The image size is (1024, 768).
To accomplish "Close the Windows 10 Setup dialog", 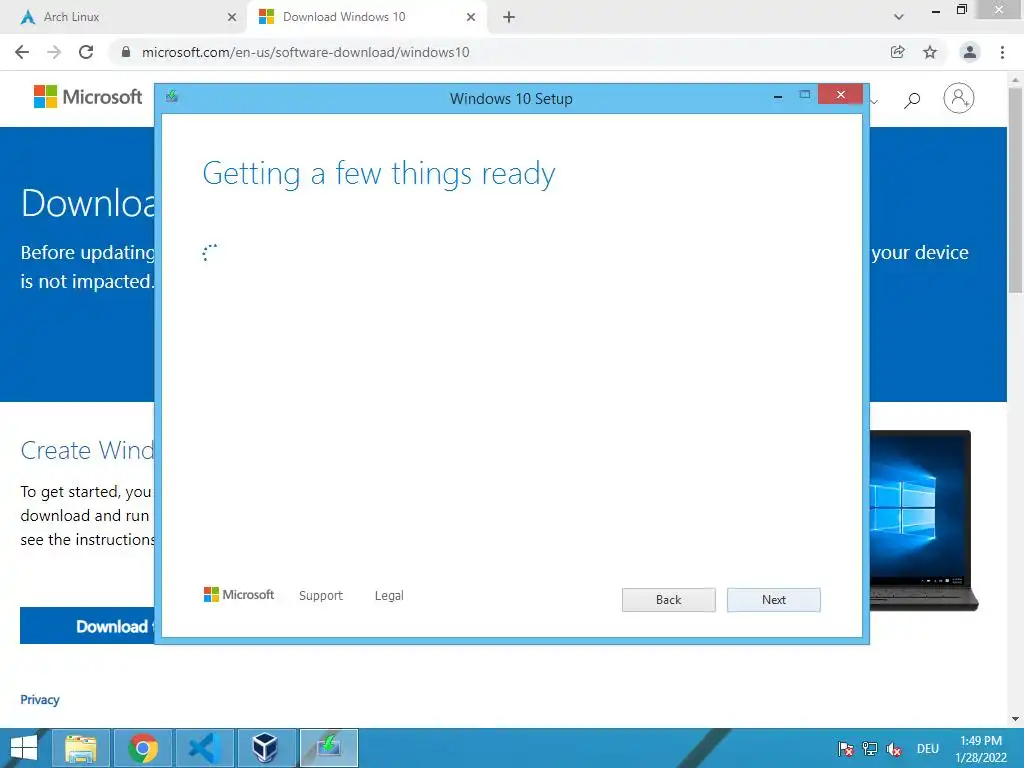I will coord(840,95).
